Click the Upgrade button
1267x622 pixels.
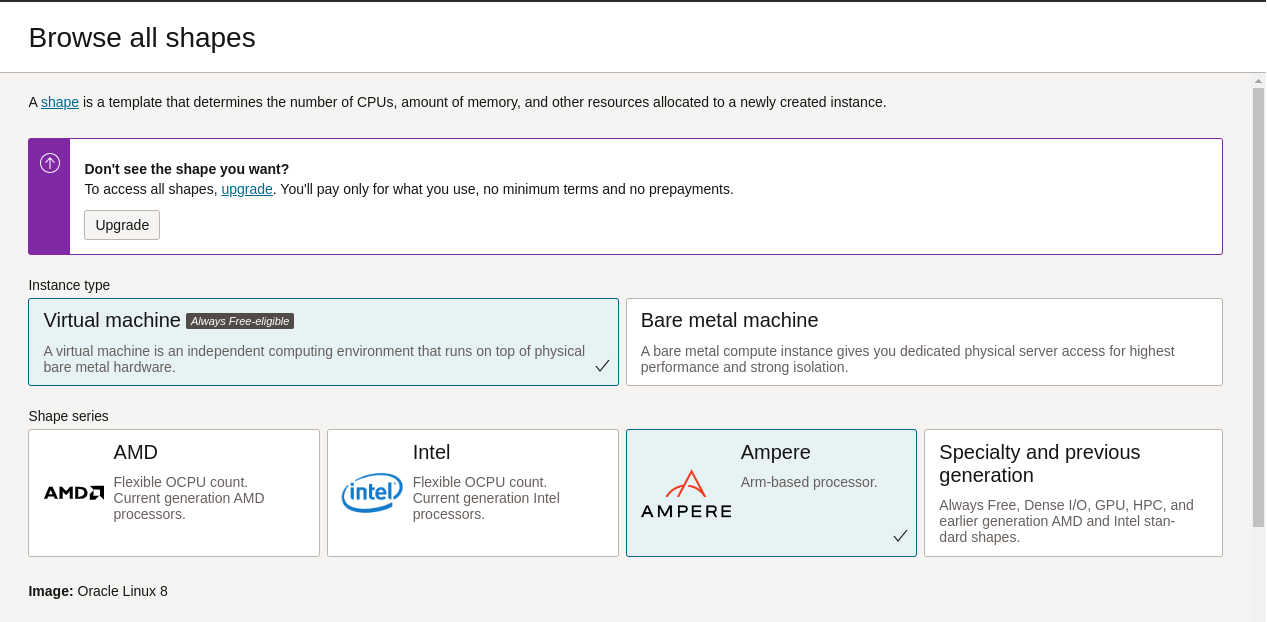[121, 225]
